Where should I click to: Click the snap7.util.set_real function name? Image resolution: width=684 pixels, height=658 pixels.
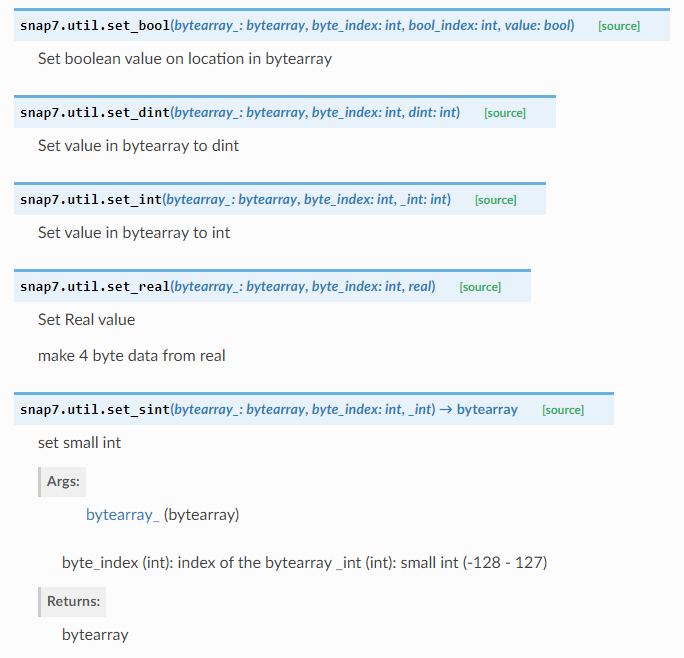pyautogui.click(x=95, y=286)
